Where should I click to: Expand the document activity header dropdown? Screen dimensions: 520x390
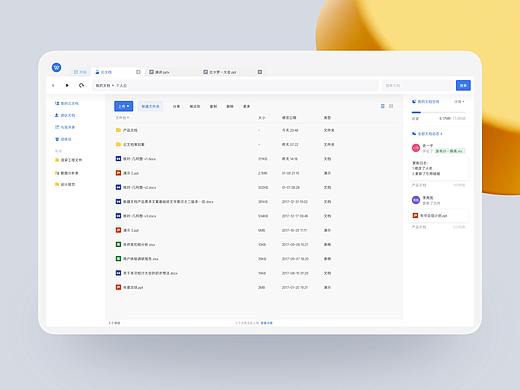pyautogui.click(x=427, y=134)
